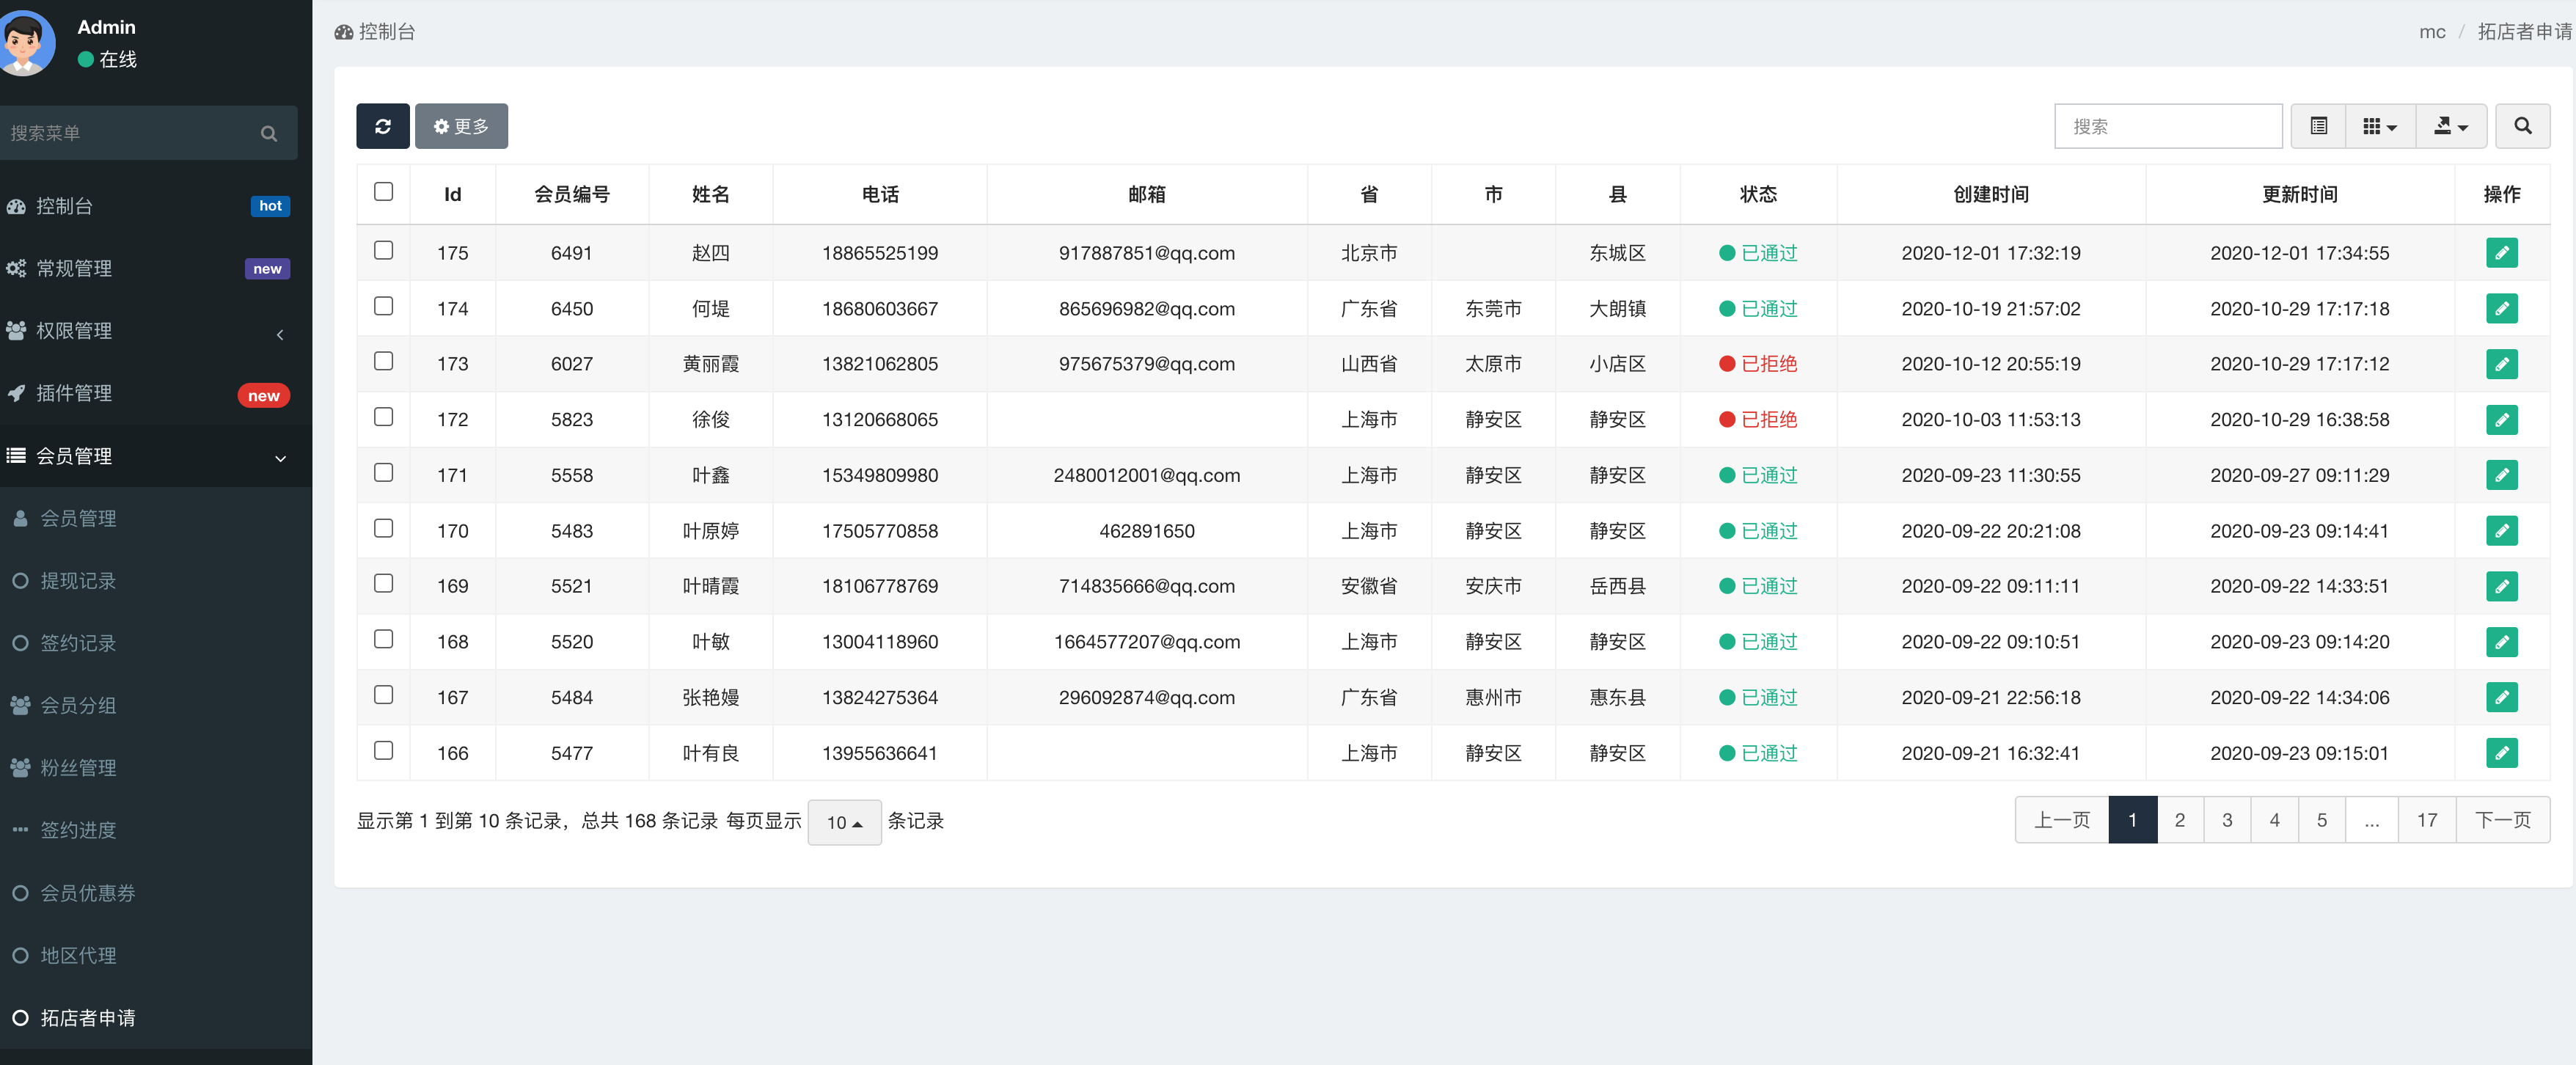Screen dimensions: 2576x1065
Task: Click the edit pencil for 叶敏
Action: [x=2501, y=642]
